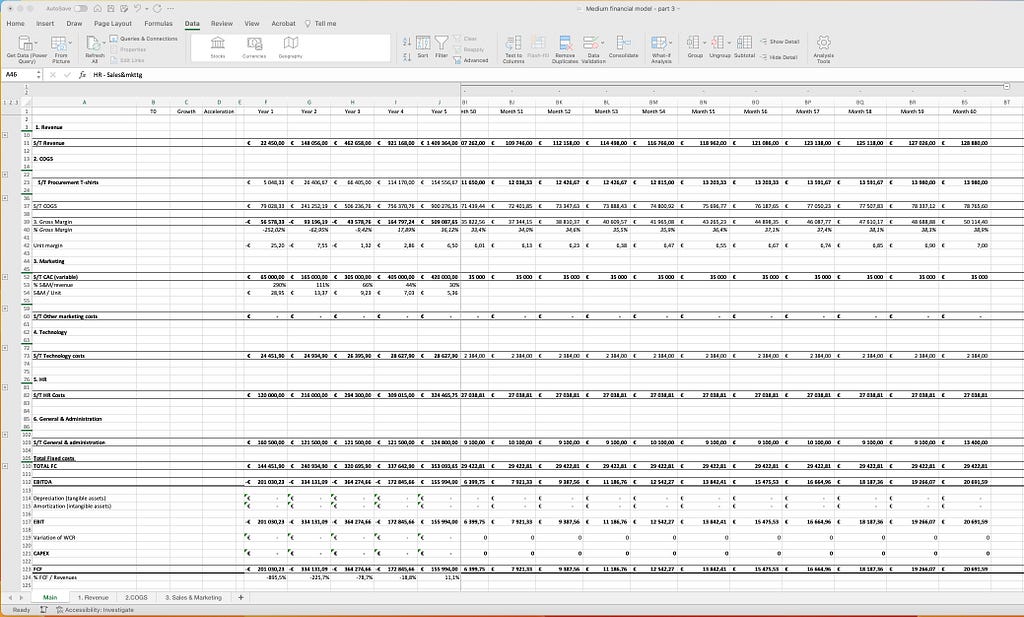This screenshot has height=617, width=1024.
Task: Toggle the AutoSave switch
Action: 81,8
